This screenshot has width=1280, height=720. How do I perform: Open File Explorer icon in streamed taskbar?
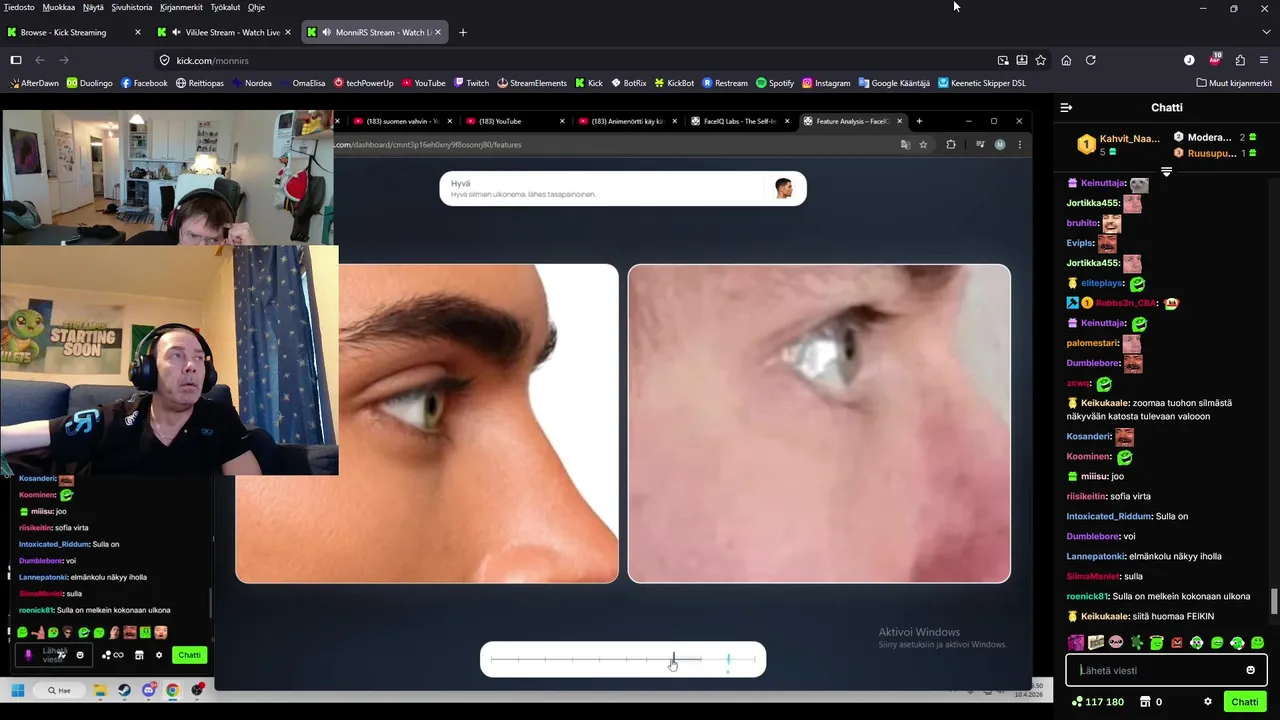(100, 690)
